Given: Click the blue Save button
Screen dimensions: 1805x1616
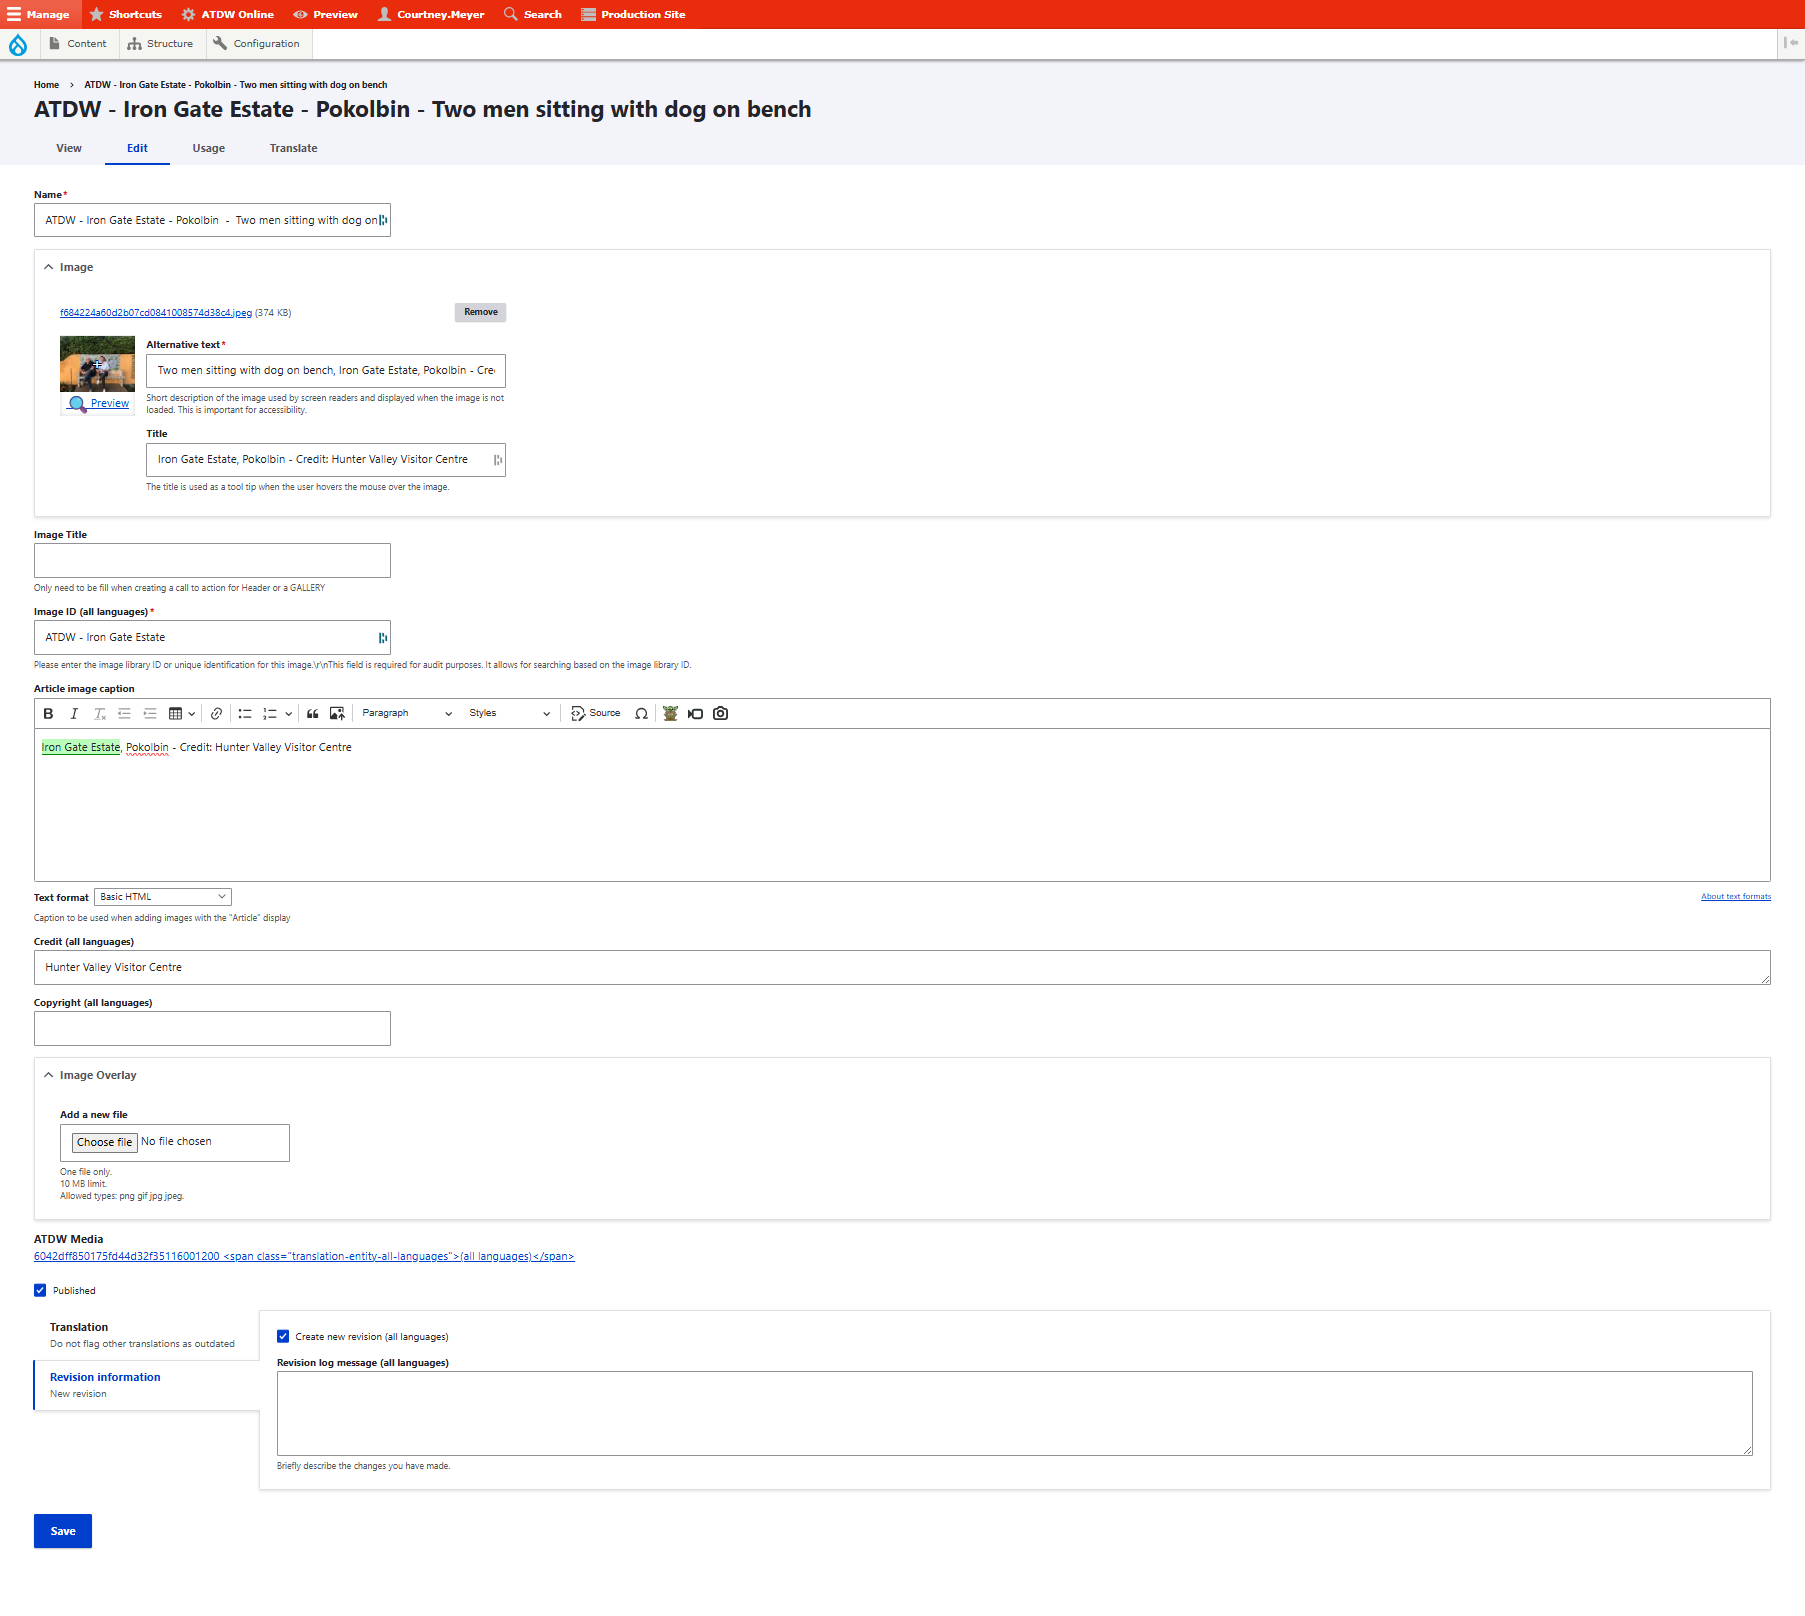Looking at the screenshot, I should [x=63, y=1531].
